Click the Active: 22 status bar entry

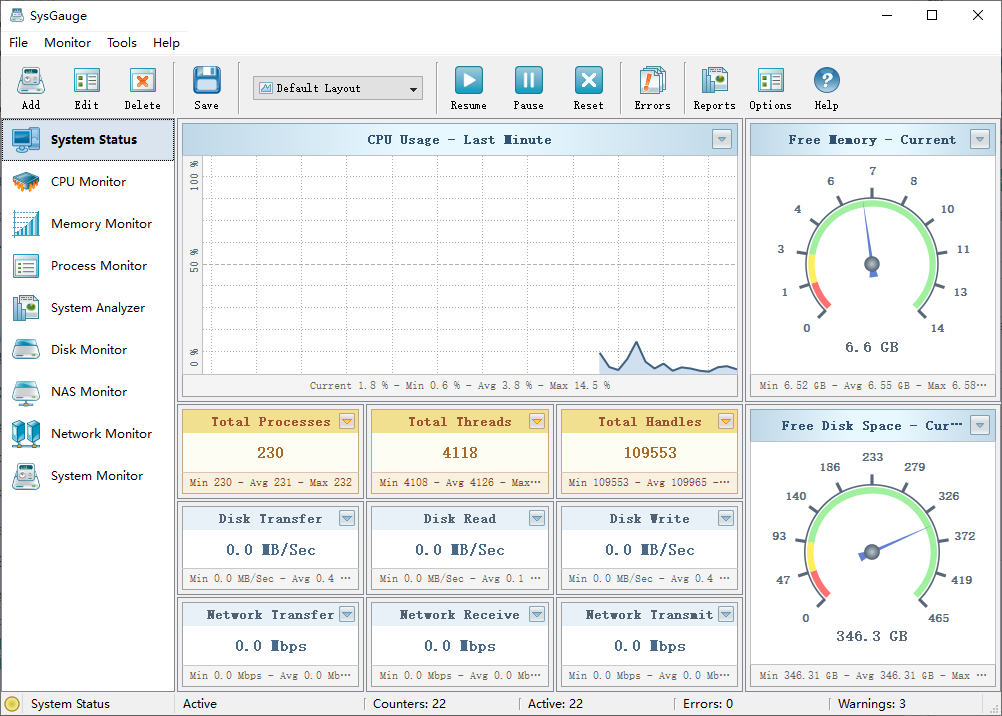click(x=555, y=704)
